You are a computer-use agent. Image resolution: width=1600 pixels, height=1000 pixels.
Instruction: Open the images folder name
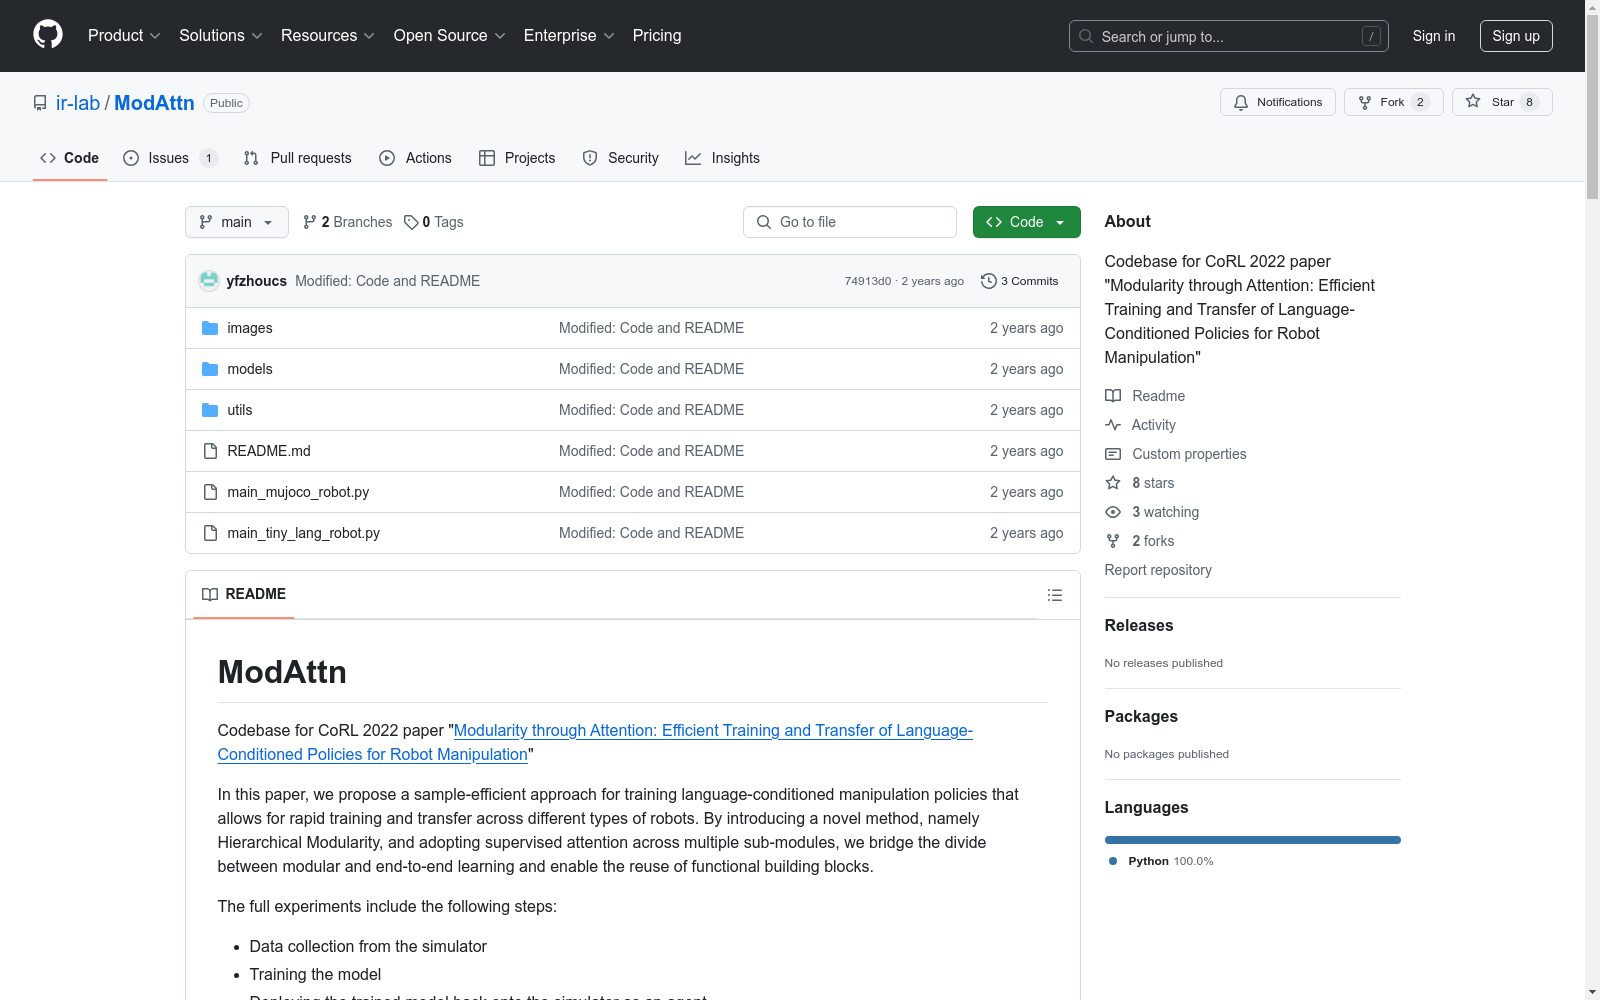point(250,328)
